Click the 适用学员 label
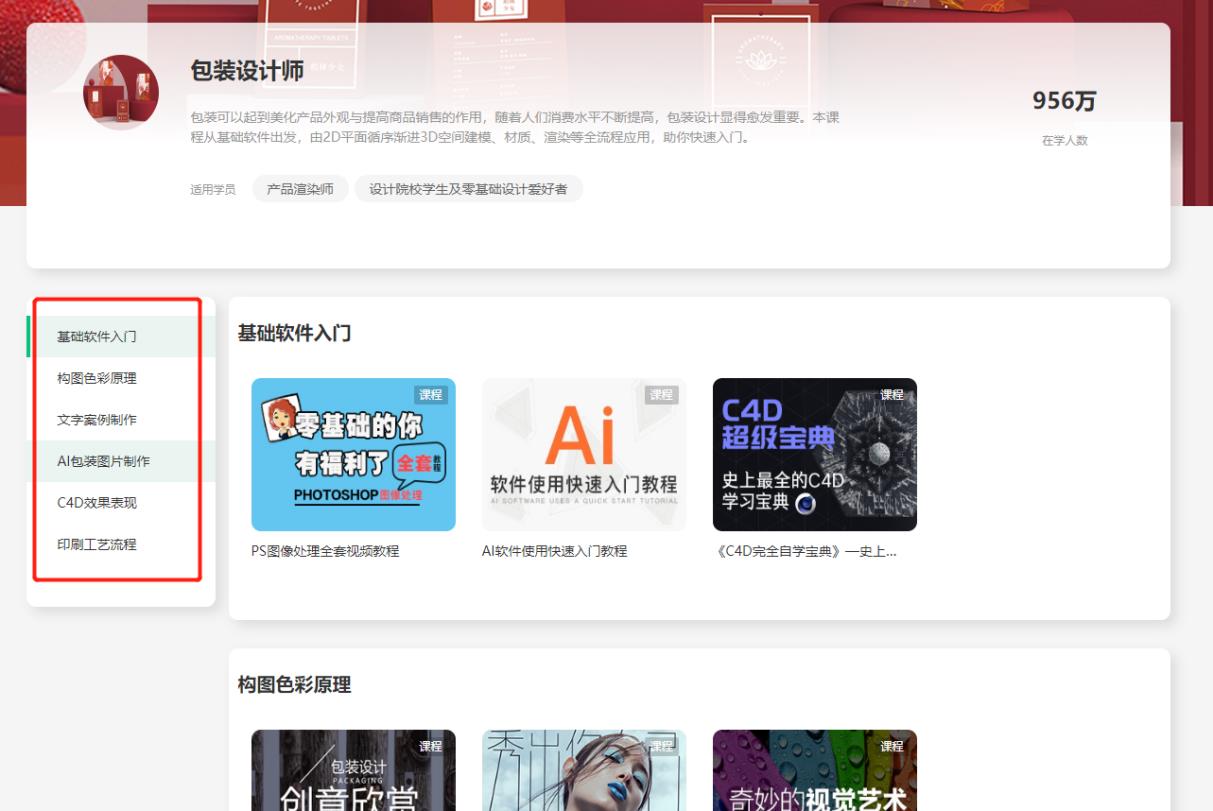The height and width of the screenshot is (811, 1213). [x=213, y=190]
